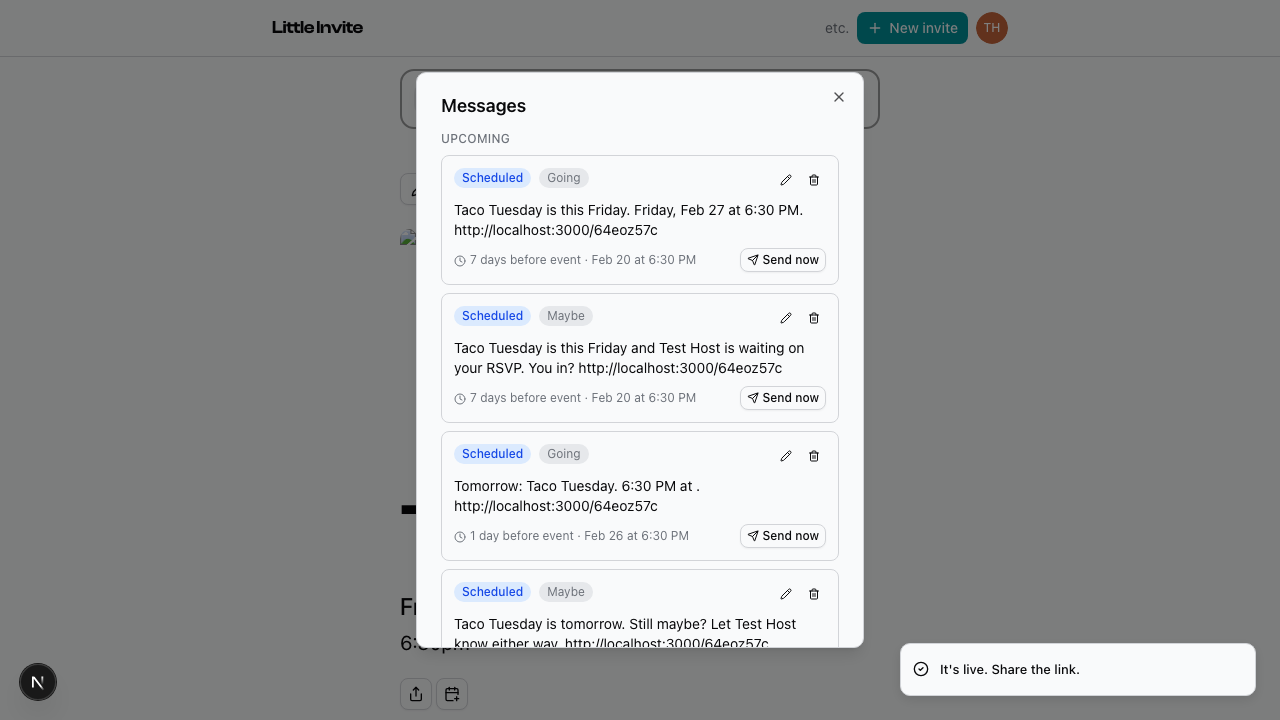Open the Next.js dev tools badge
This screenshot has width=1280, height=720.
pyautogui.click(x=38, y=682)
